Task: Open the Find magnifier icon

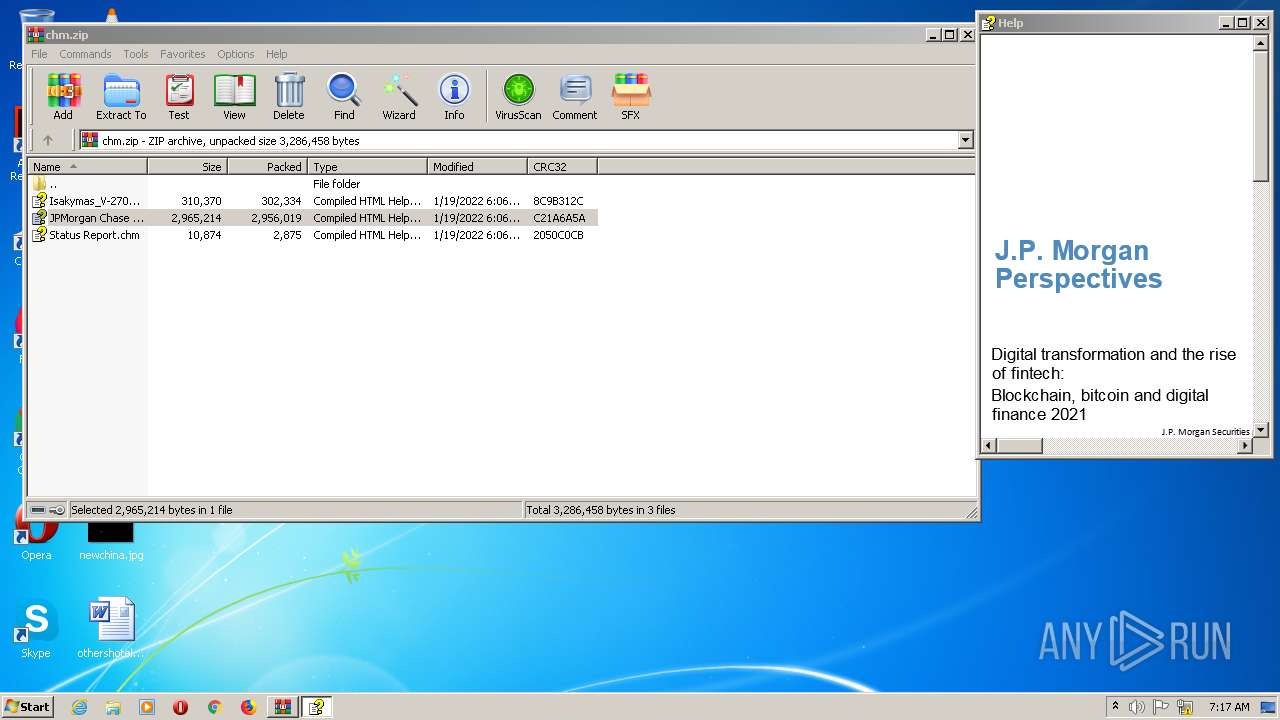Action: [344, 97]
